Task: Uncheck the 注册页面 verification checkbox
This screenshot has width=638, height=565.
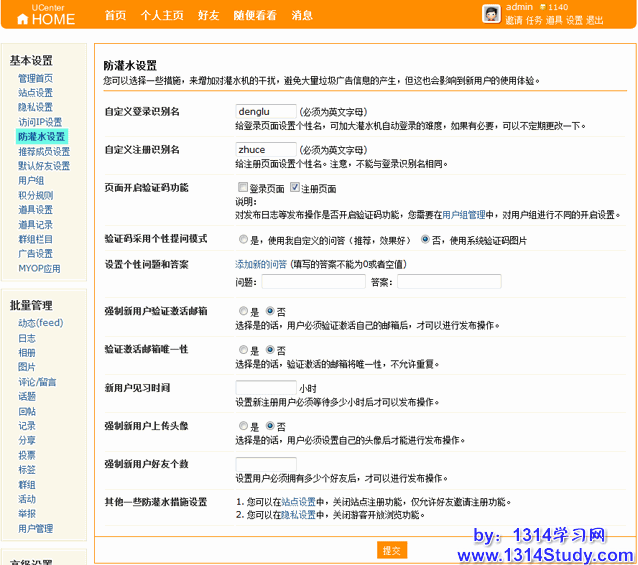Action: point(295,188)
